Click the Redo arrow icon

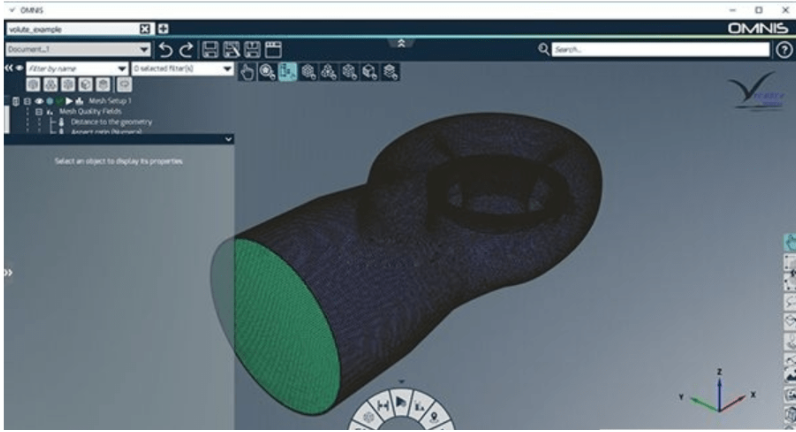click(x=187, y=48)
